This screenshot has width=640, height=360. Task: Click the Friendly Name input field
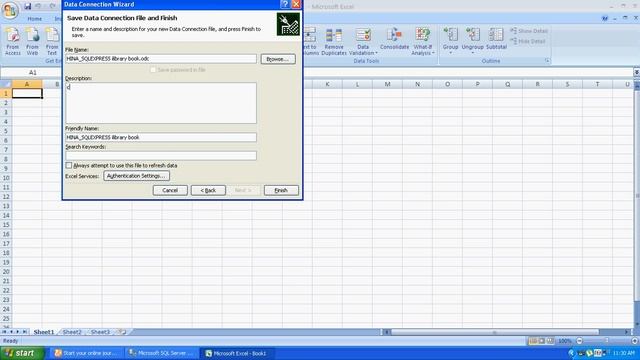(x=161, y=137)
